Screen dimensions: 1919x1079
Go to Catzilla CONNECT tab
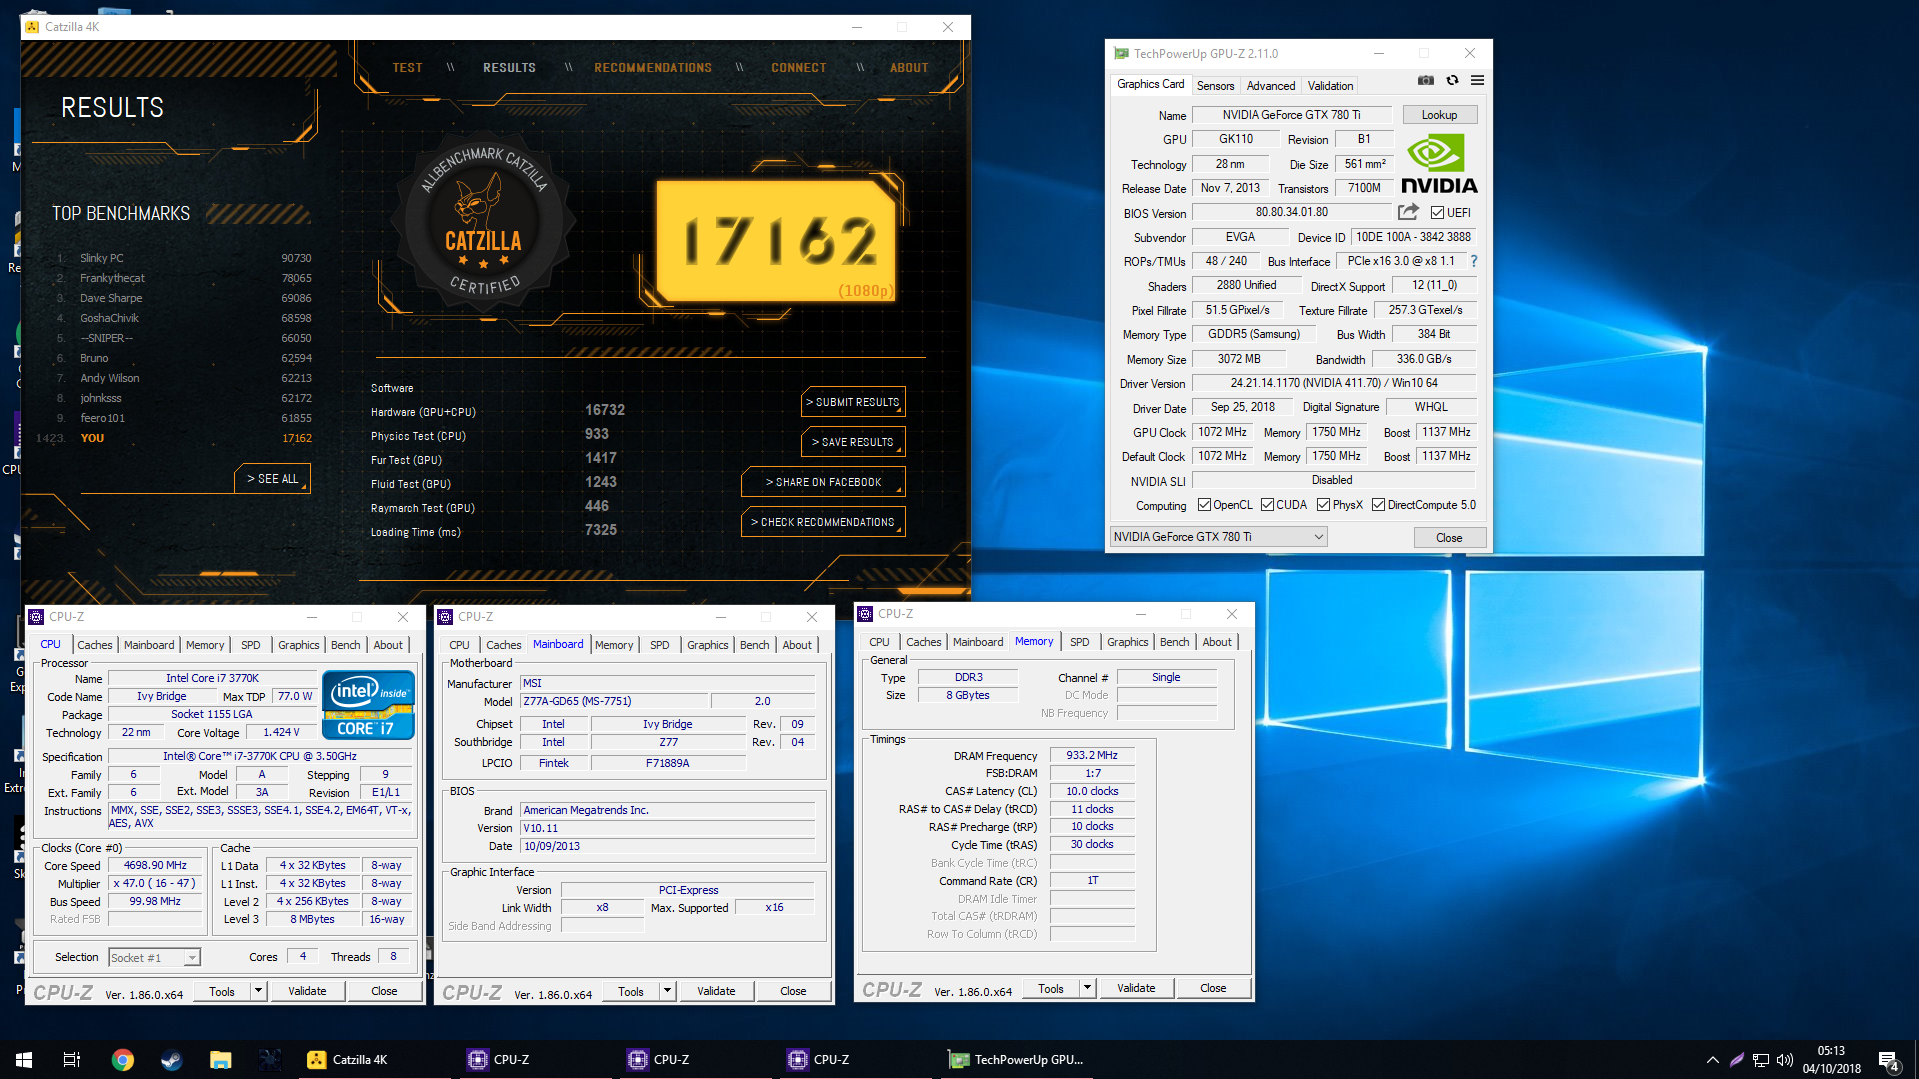click(799, 68)
